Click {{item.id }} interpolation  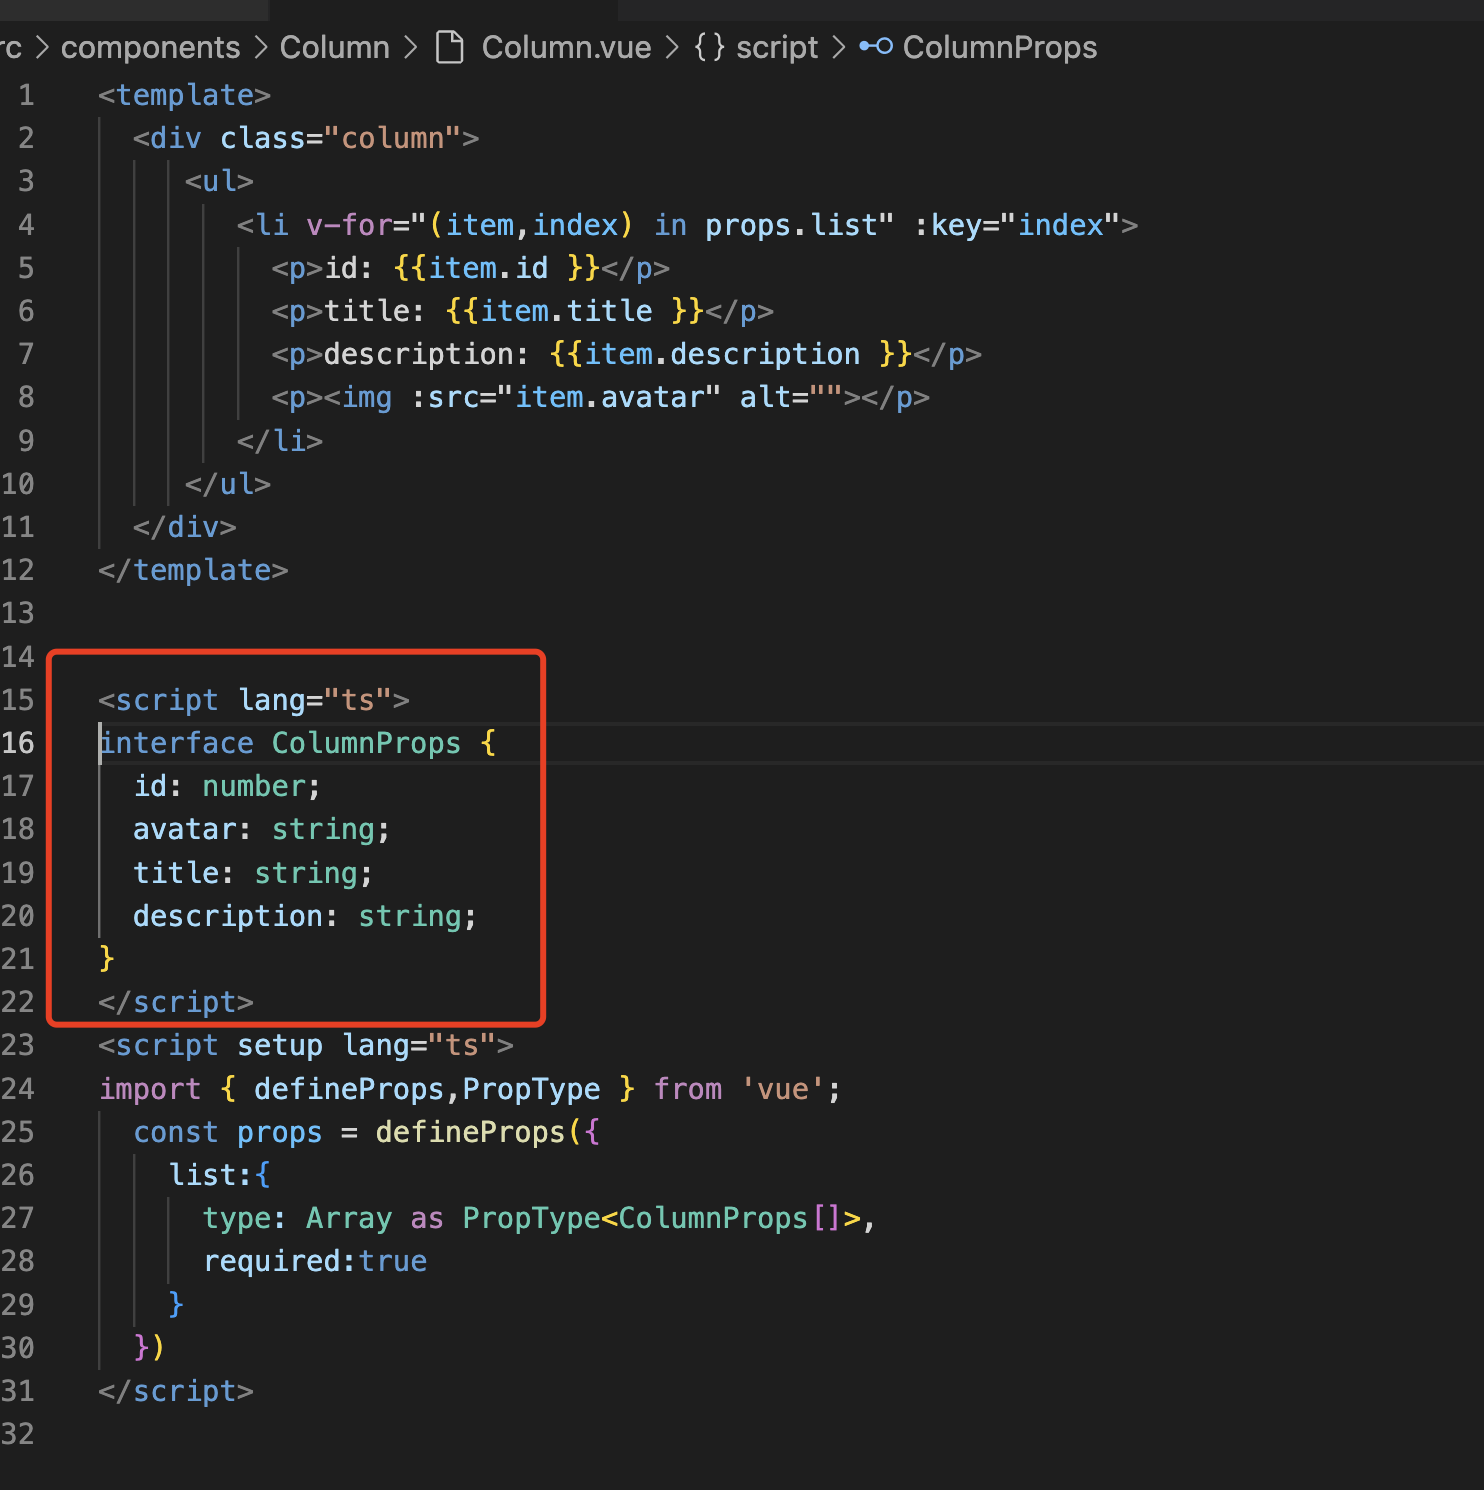click(496, 268)
